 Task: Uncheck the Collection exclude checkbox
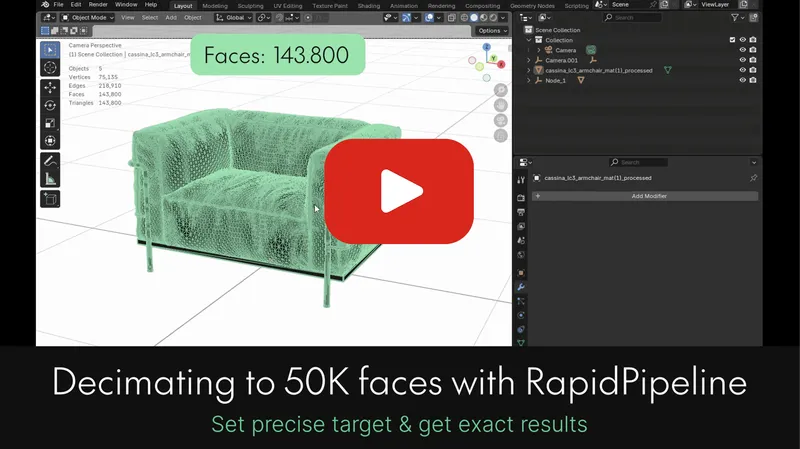[x=732, y=40]
